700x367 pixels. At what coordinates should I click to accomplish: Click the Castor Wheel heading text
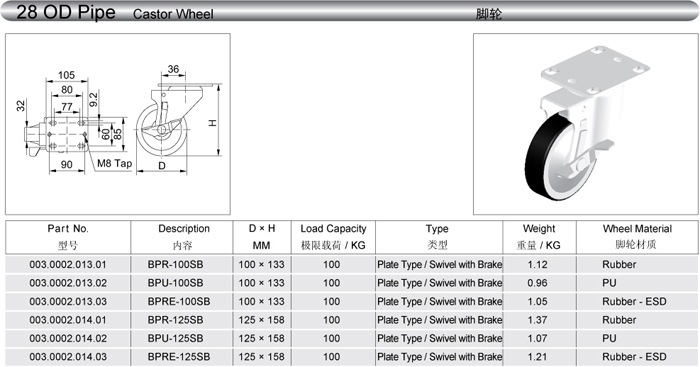[173, 14]
